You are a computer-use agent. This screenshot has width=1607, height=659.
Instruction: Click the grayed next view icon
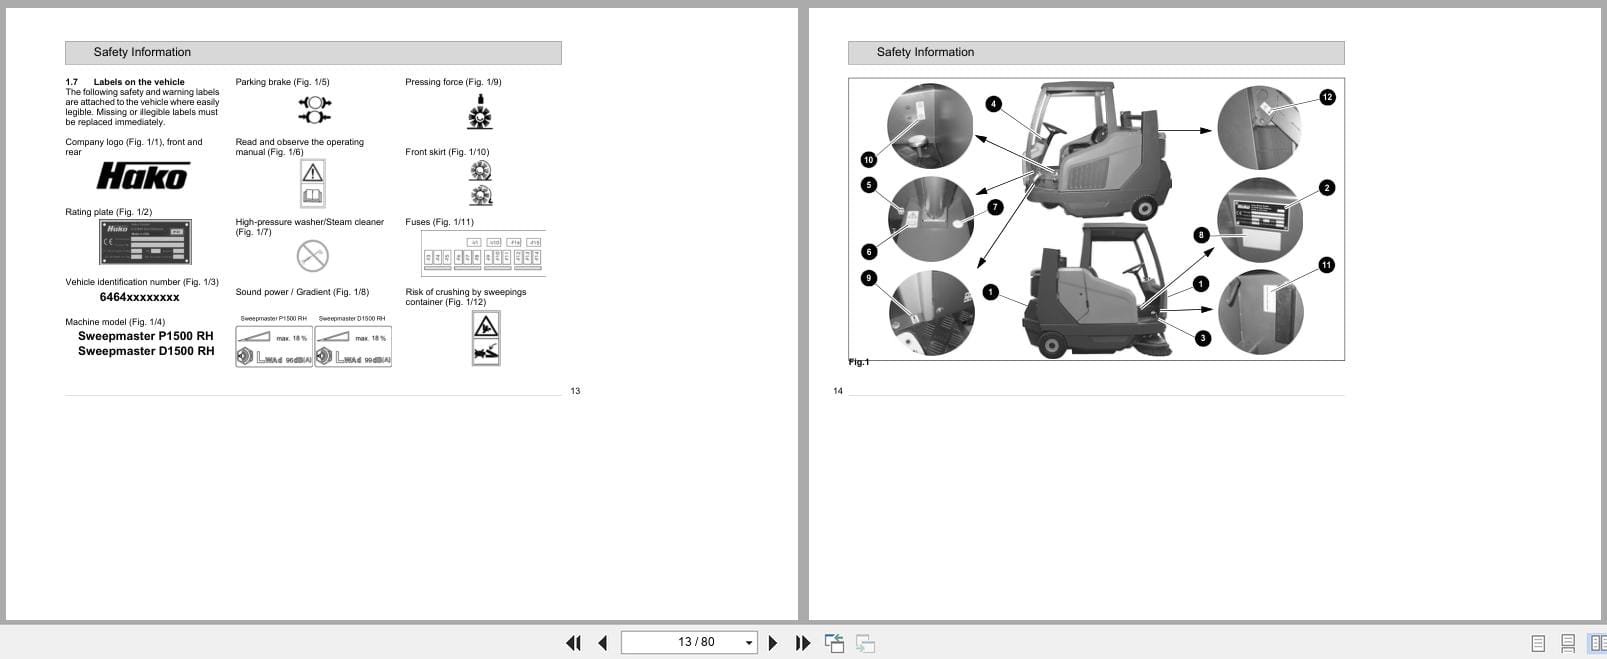[x=866, y=644]
